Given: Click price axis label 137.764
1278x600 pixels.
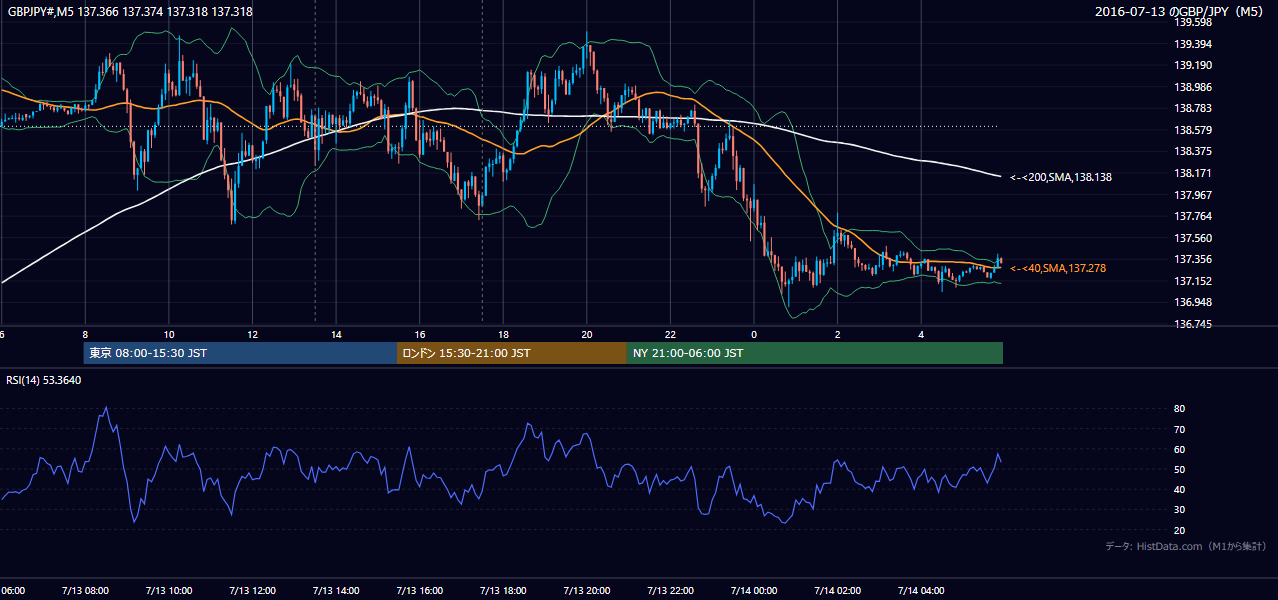Looking at the screenshot, I should (1193, 216).
